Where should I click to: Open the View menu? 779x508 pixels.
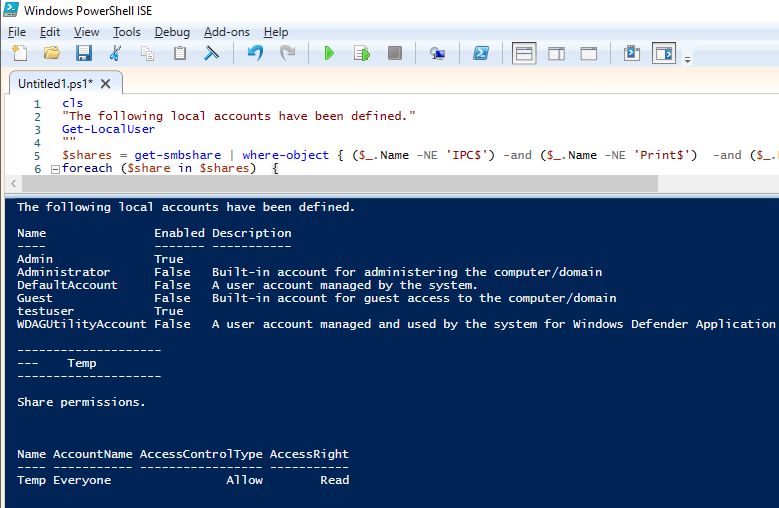[x=86, y=32]
